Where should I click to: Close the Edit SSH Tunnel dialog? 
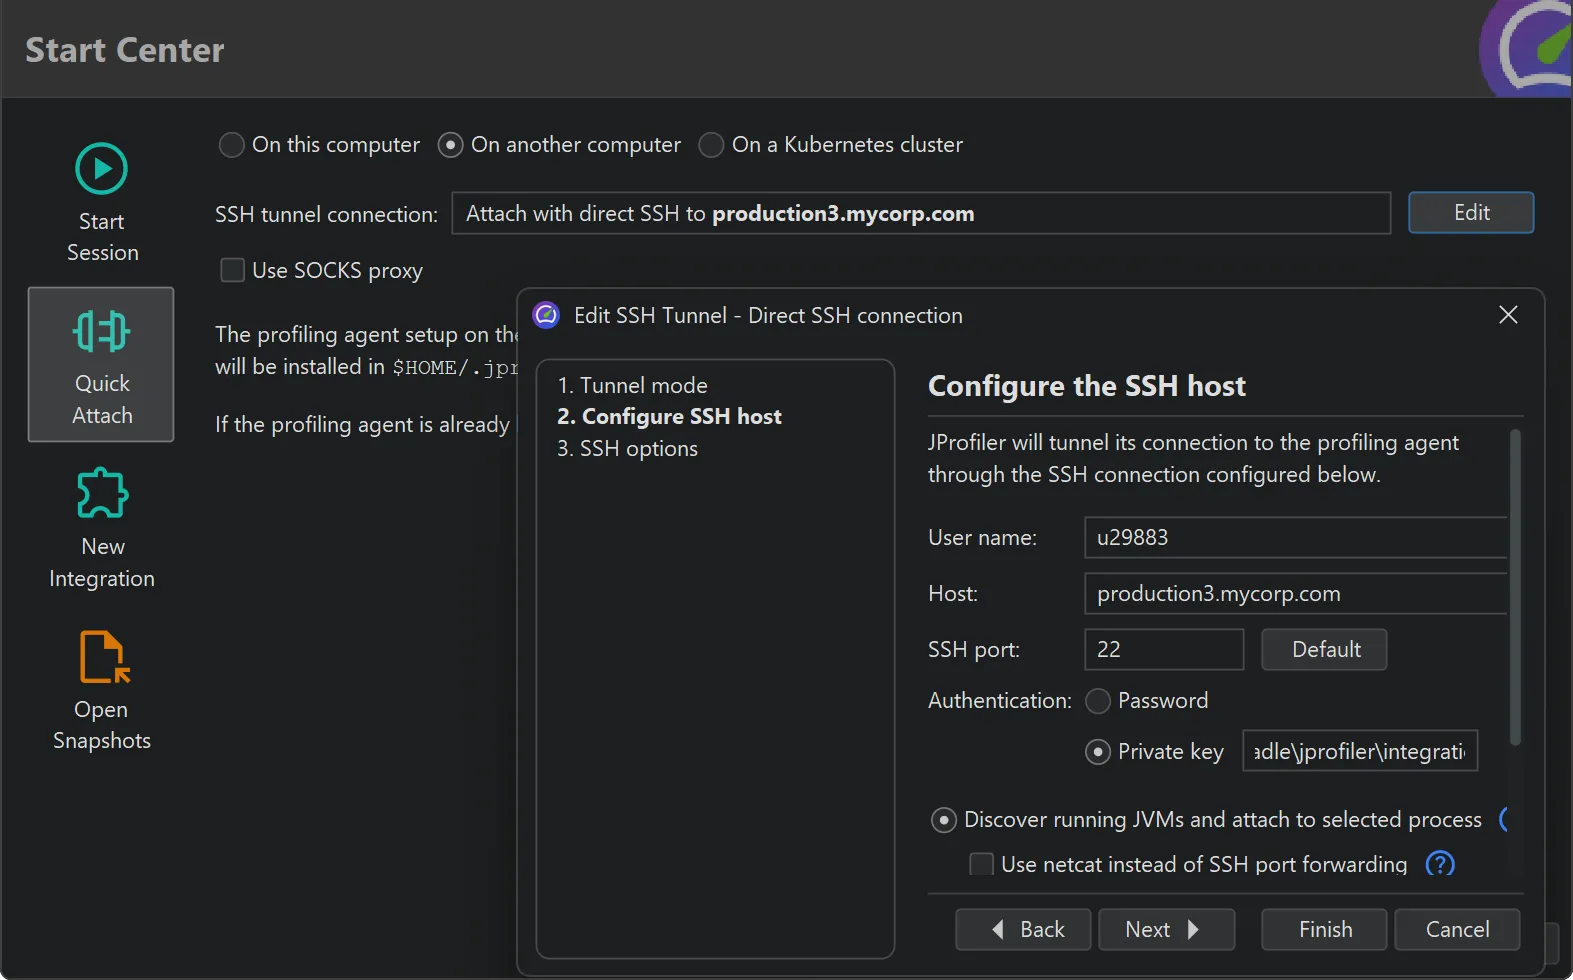pyautogui.click(x=1508, y=315)
